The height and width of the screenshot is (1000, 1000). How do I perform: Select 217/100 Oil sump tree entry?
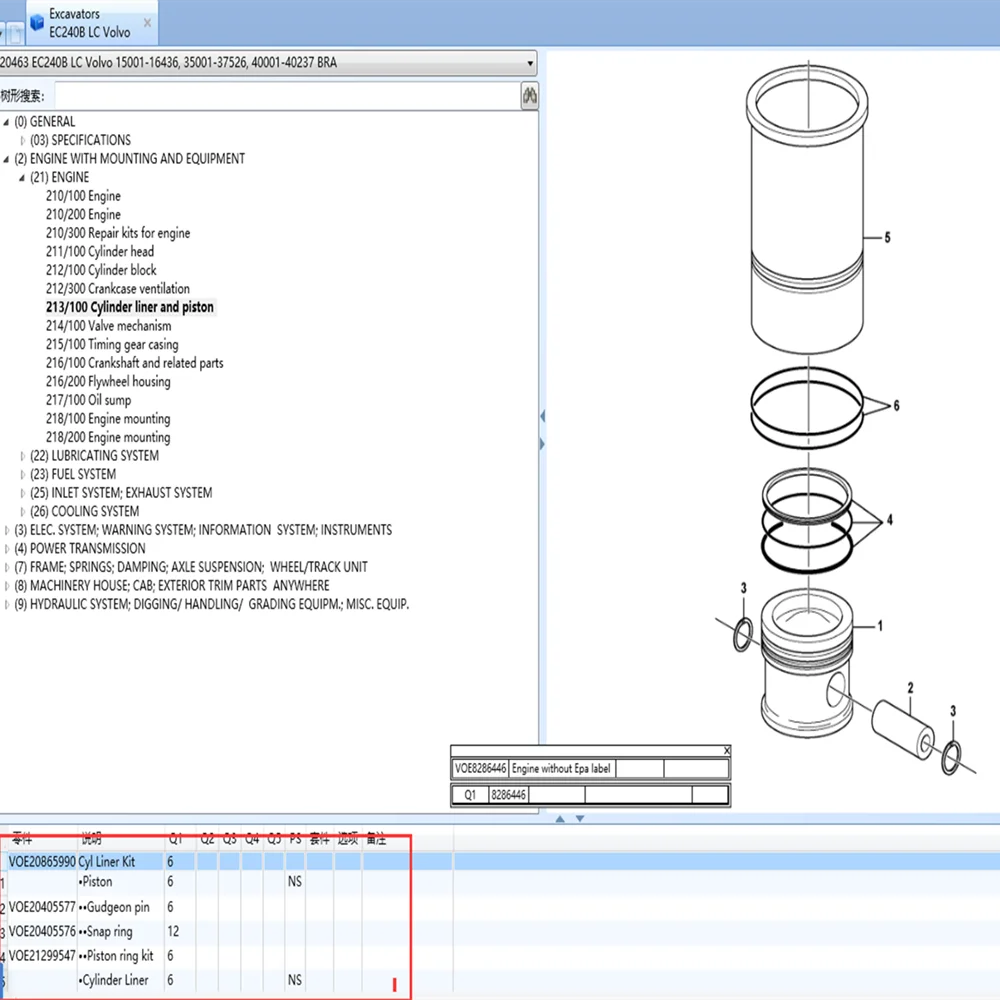88,400
